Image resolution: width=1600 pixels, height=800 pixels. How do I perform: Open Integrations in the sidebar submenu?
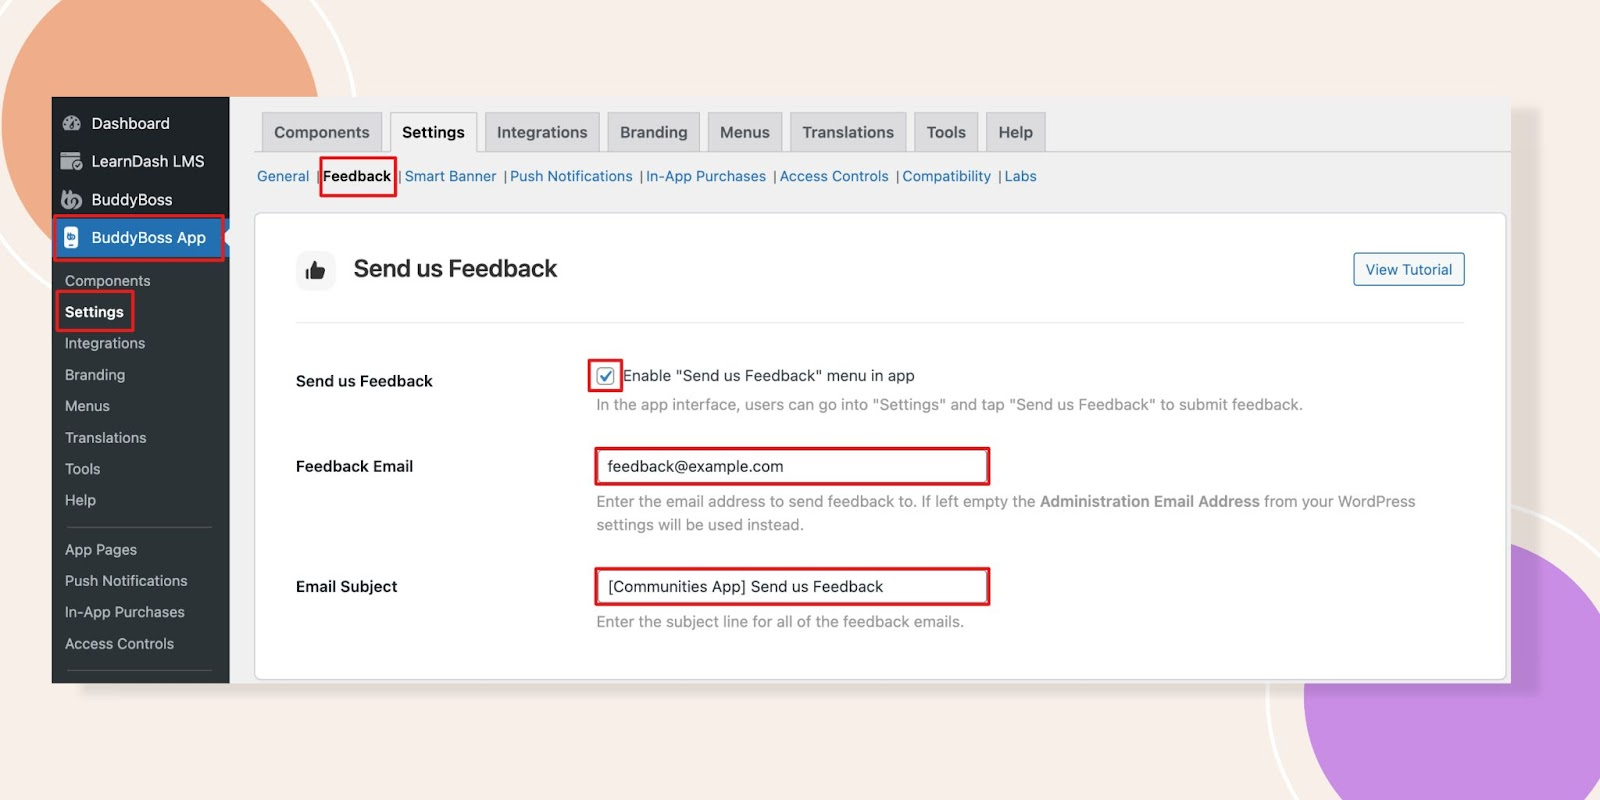point(105,343)
